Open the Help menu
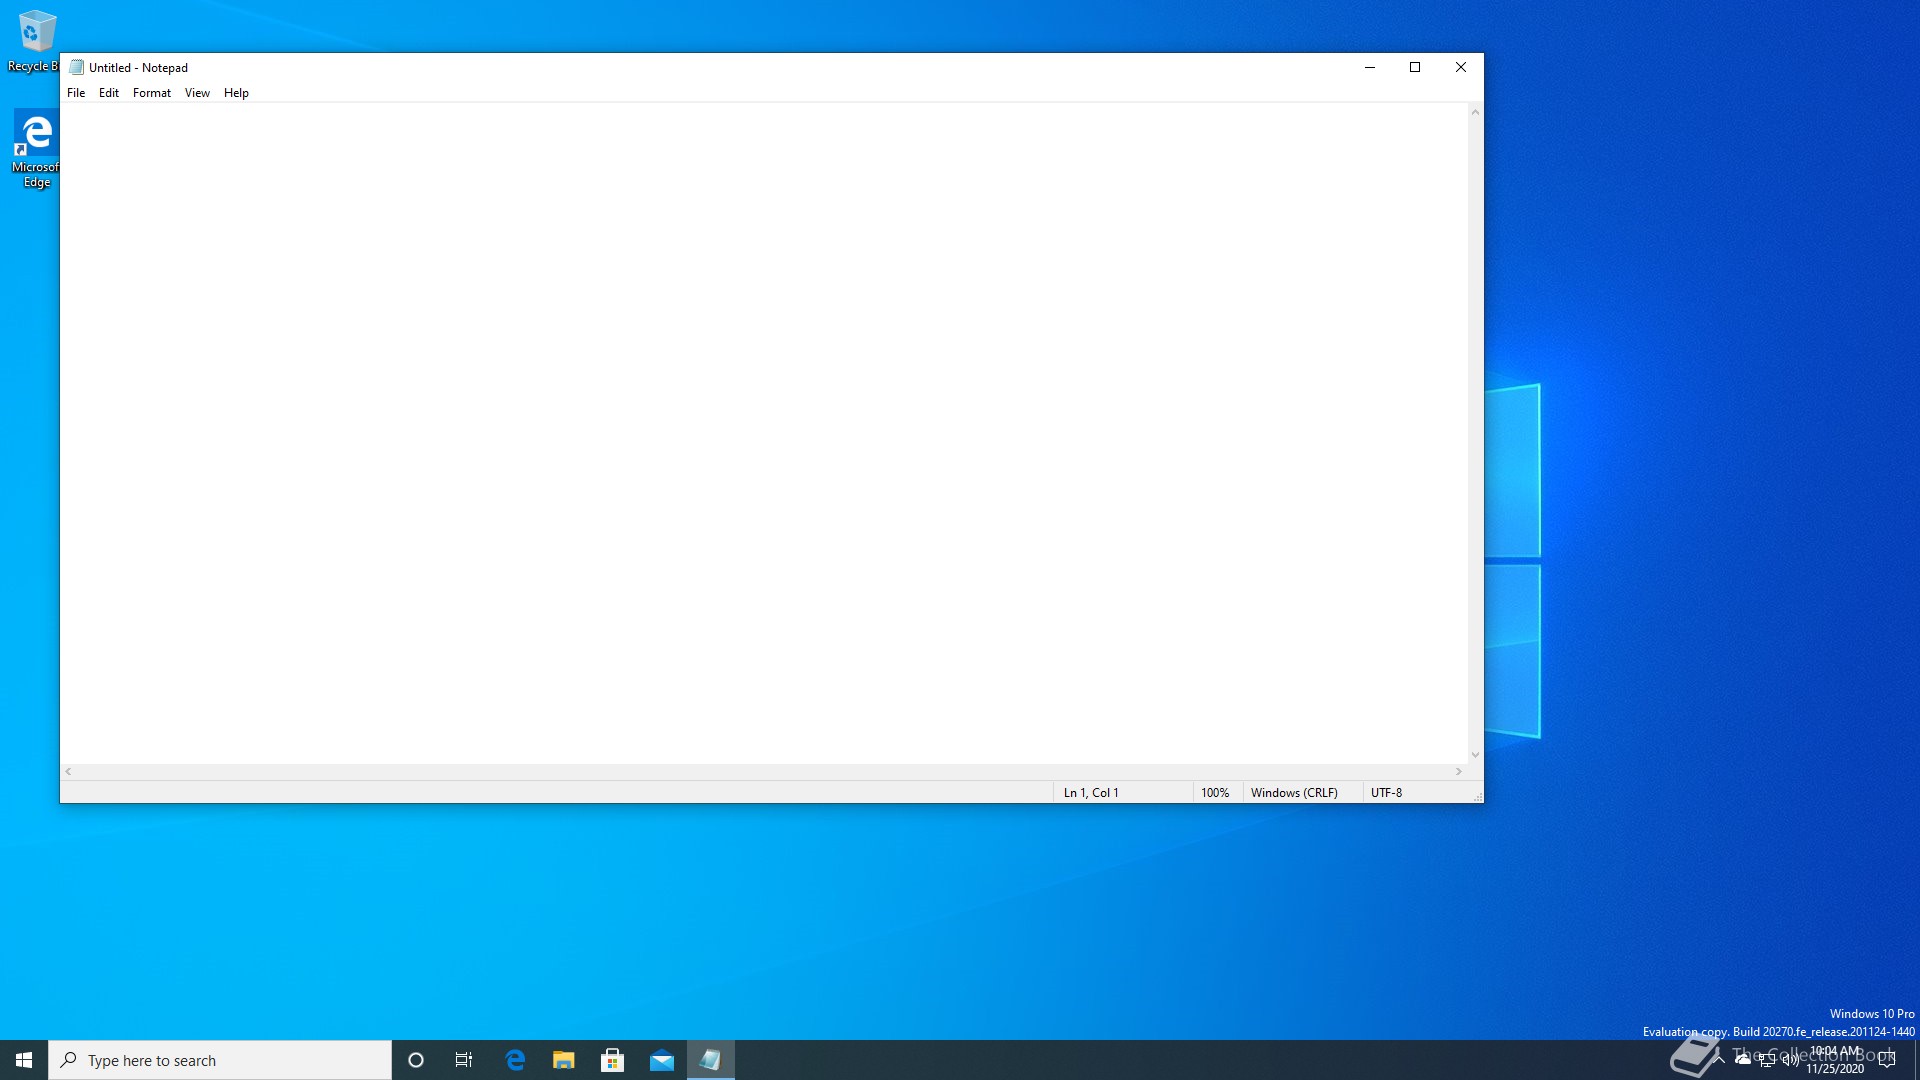Screen dimensions: 1920x1080 pyautogui.click(x=236, y=93)
